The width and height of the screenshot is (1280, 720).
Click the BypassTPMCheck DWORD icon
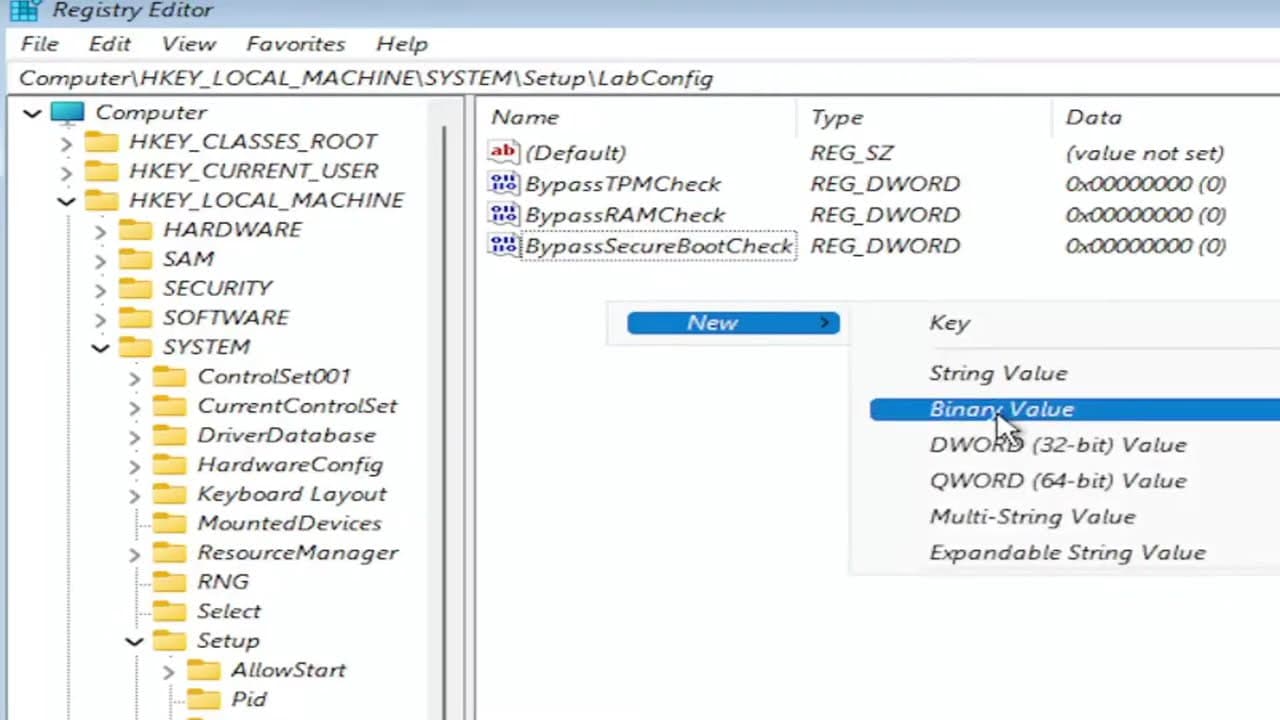click(503, 183)
